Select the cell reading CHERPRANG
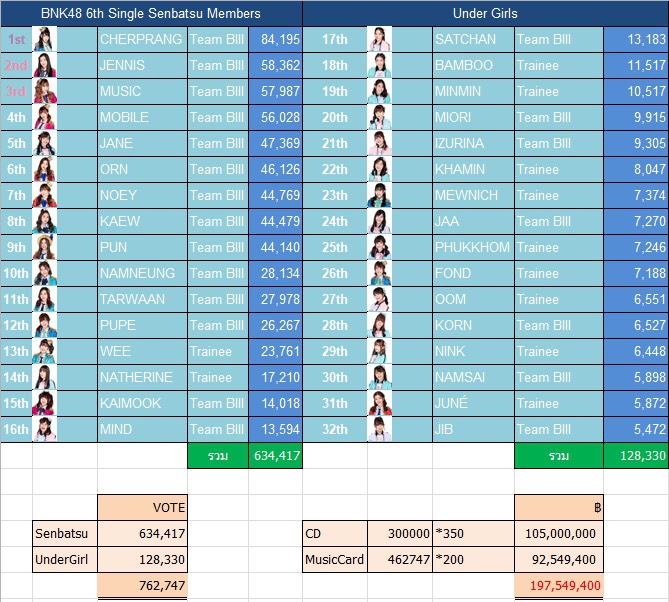Screen dimensions: 669x602 click(142, 39)
